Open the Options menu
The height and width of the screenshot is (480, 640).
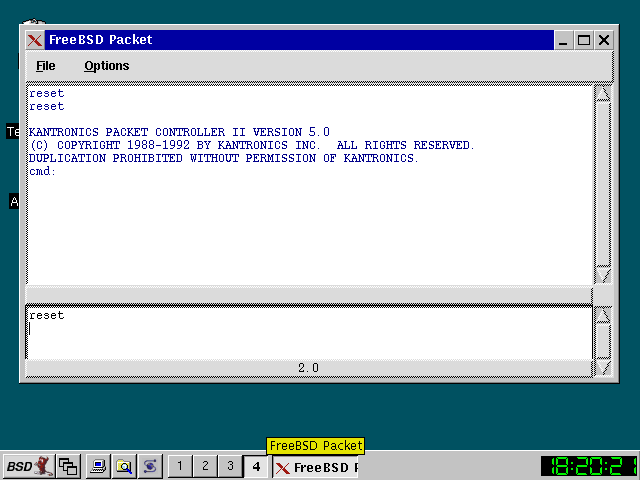pyautogui.click(x=106, y=66)
